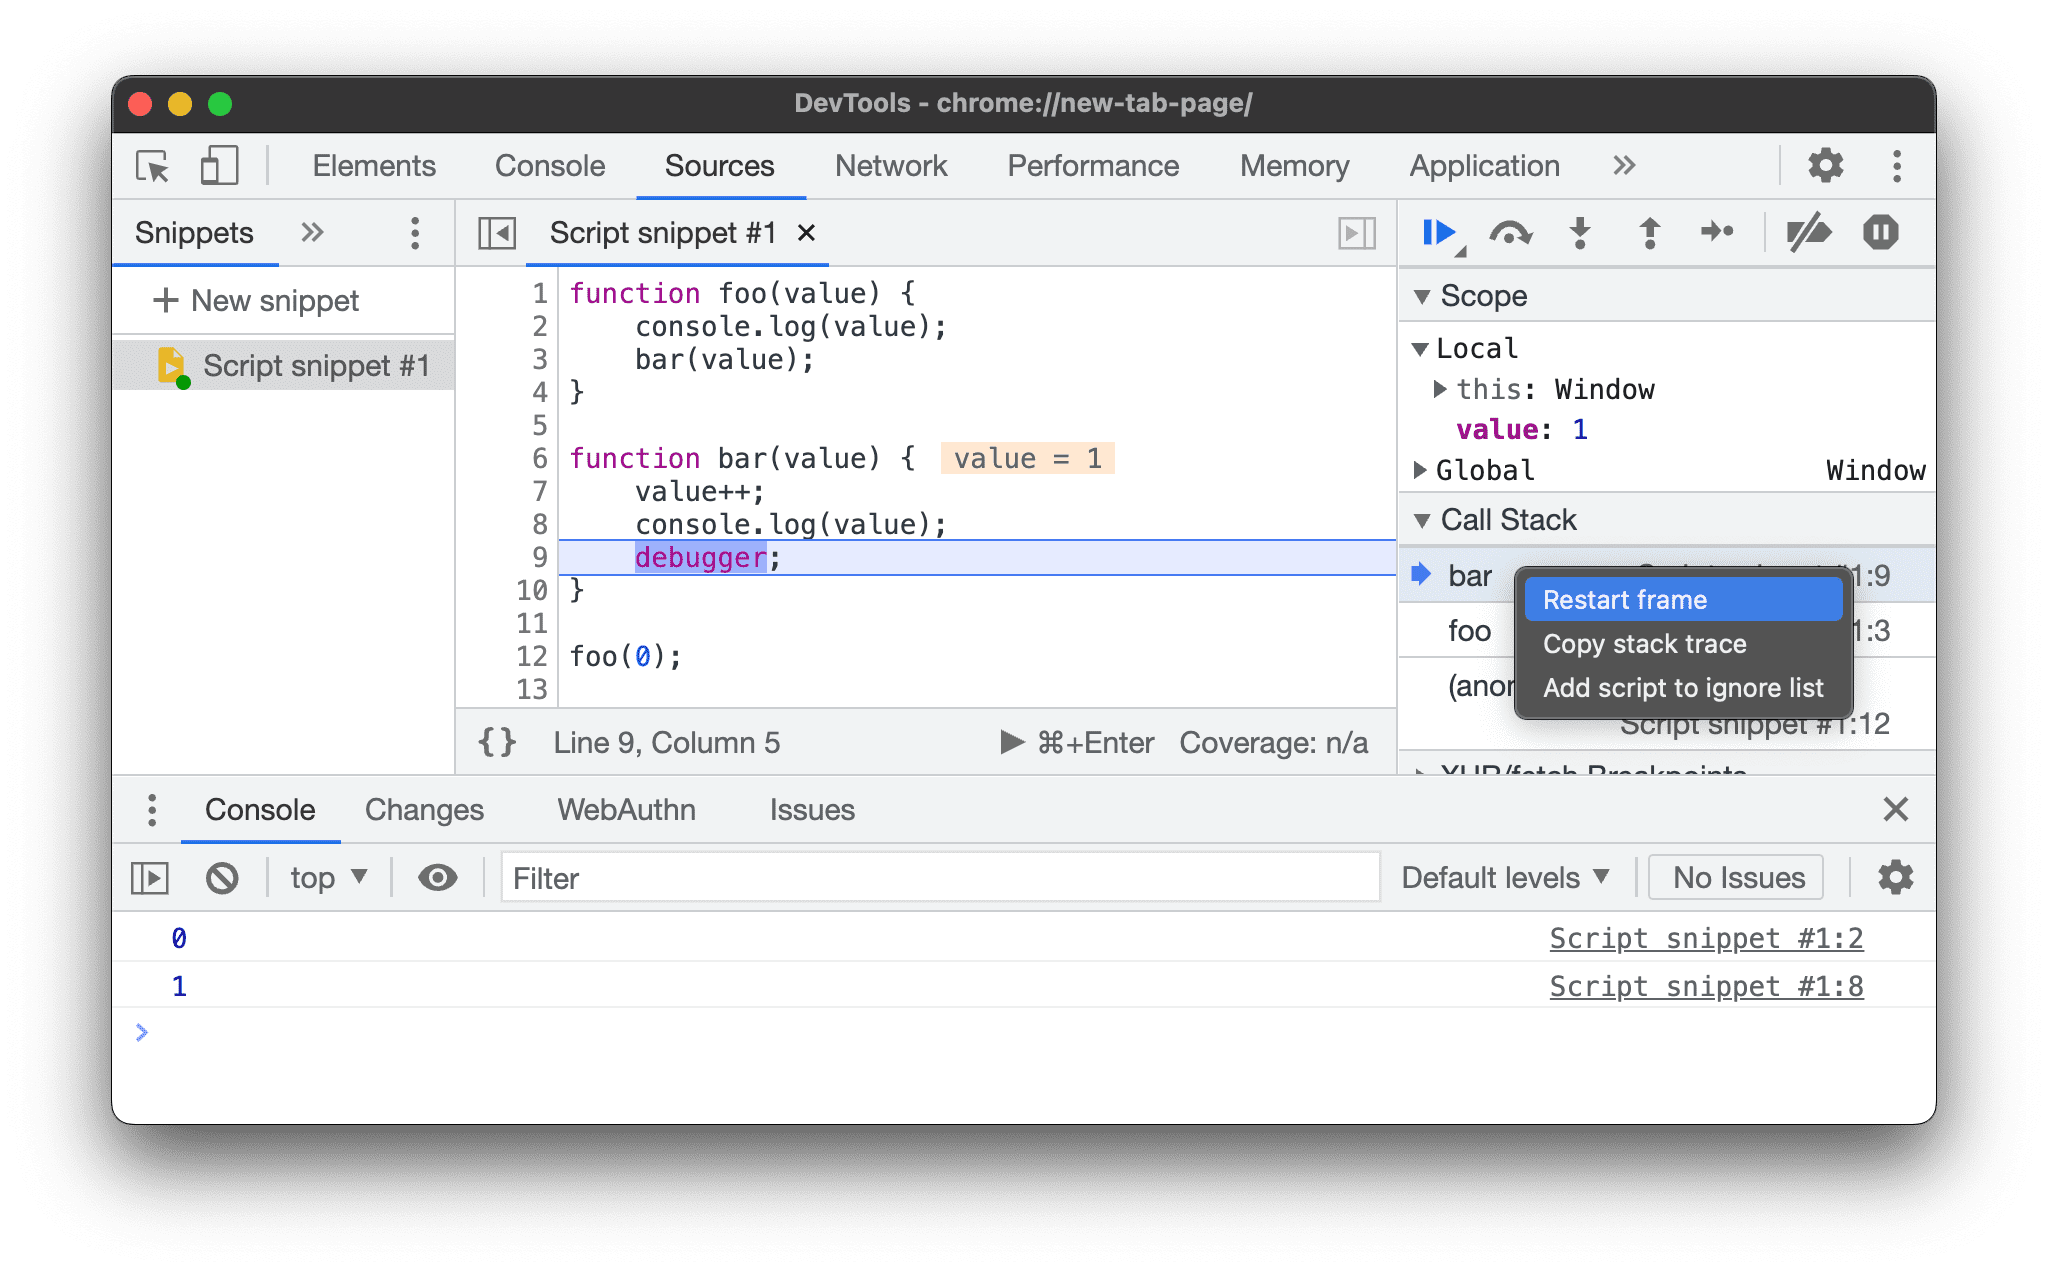Image resolution: width=2048 pixels, height=1272 pixels.
Task: Click the Step out of current function icon
Action: click(x=1648, y=234)
